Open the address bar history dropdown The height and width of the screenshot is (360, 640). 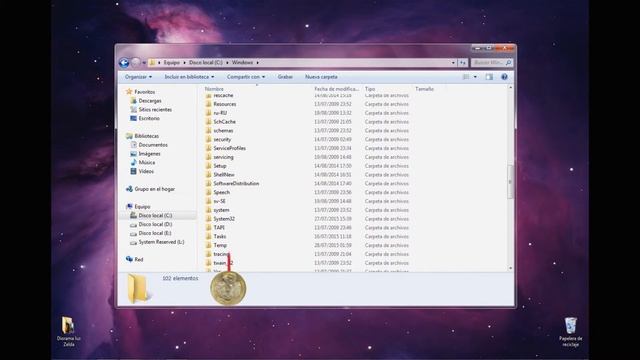tap(453, 63)
